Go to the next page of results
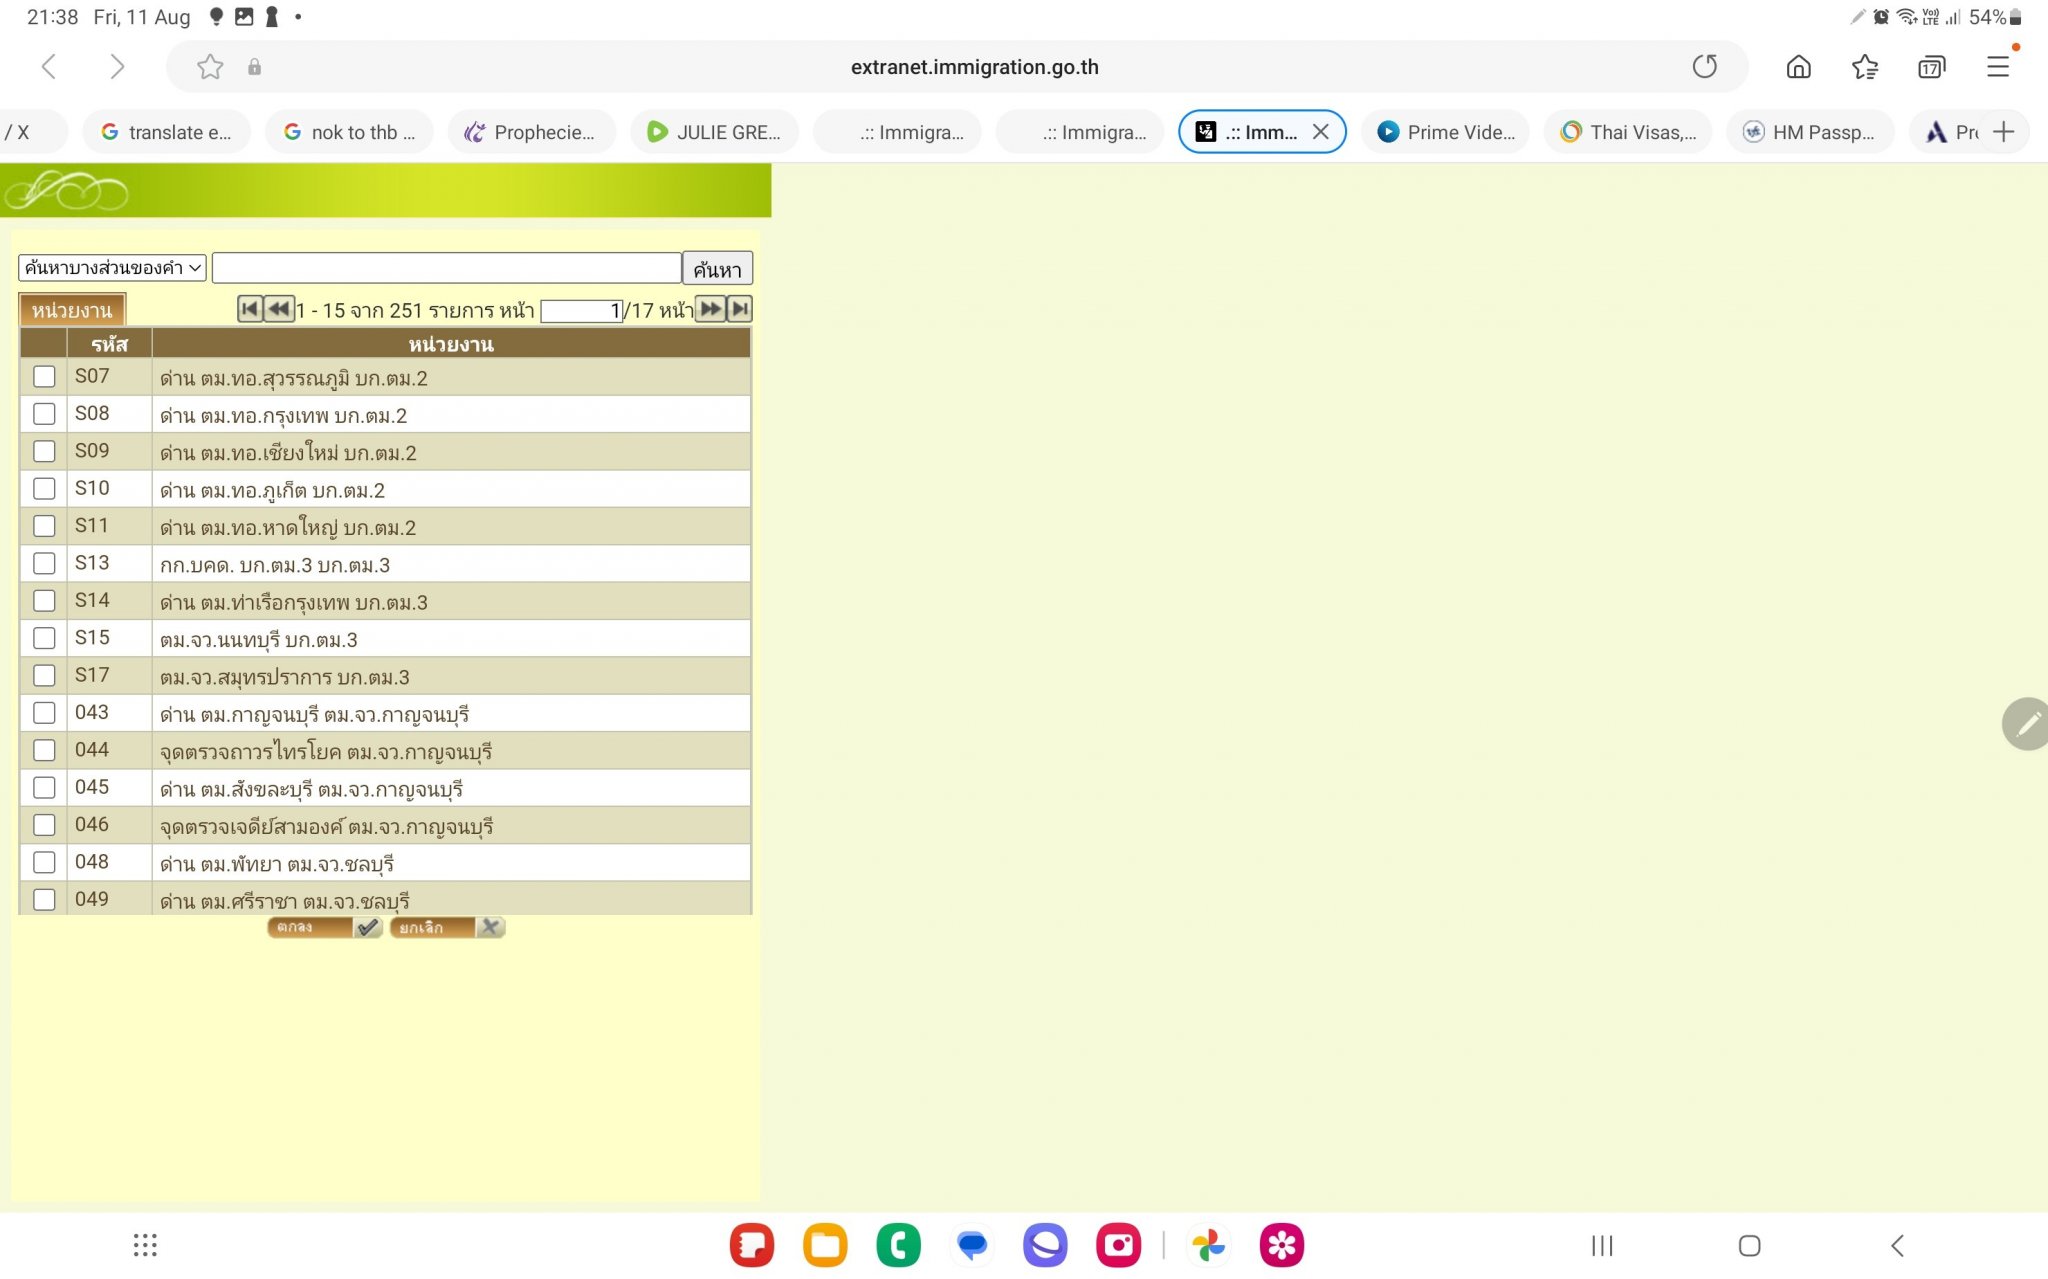 [x=710, y=309]
